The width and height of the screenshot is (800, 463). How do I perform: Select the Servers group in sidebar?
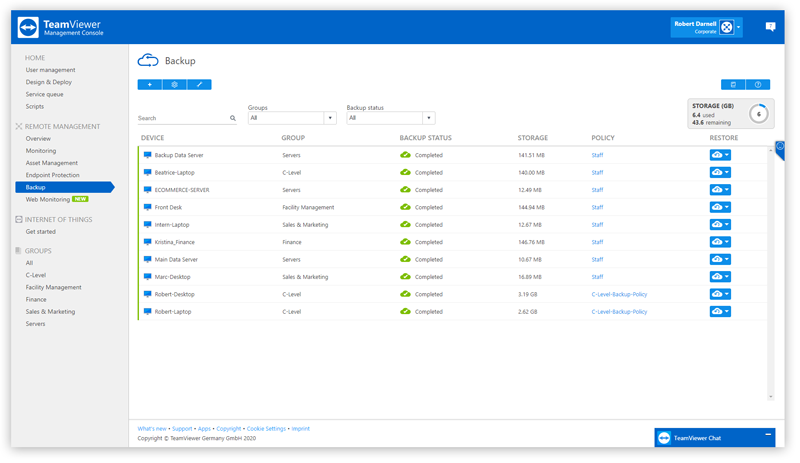pos(35,324)
